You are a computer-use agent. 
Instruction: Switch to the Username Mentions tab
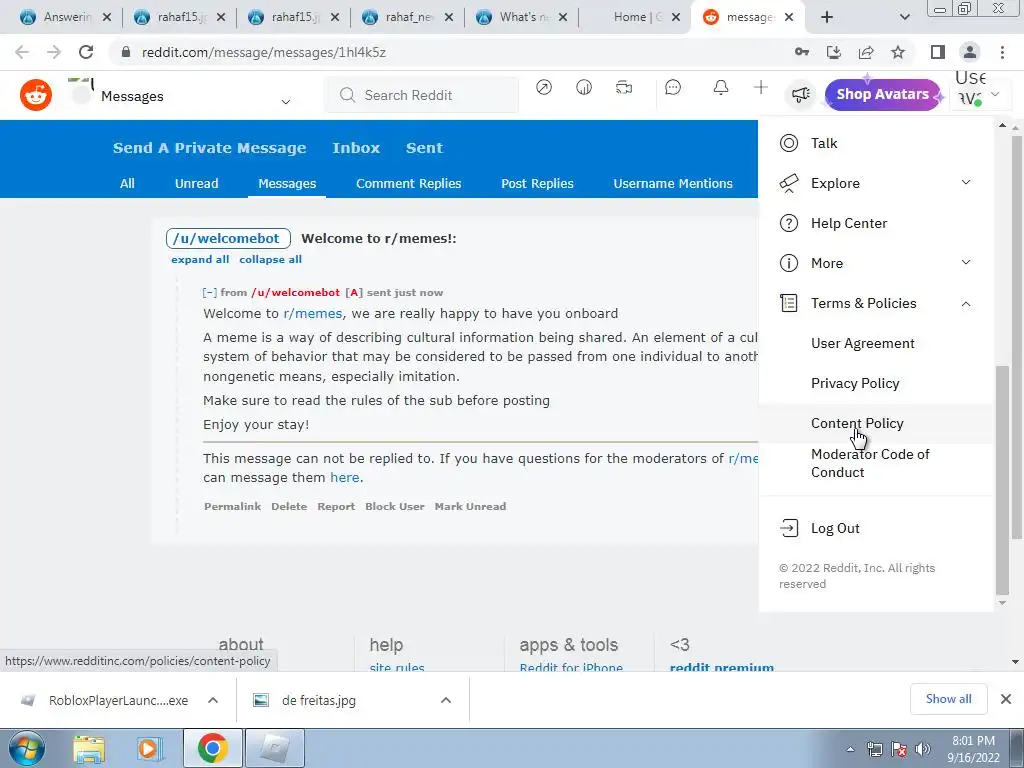tap(673, 184)
